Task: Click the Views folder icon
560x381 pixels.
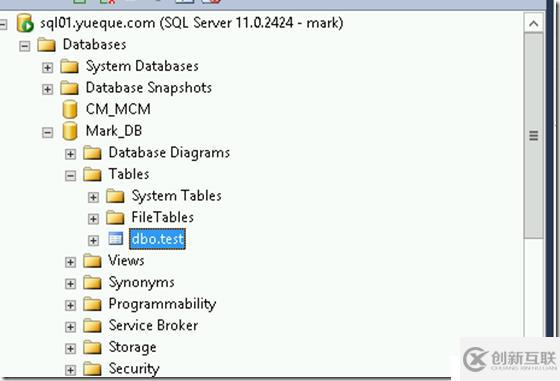Action: (x=92, y=261)
